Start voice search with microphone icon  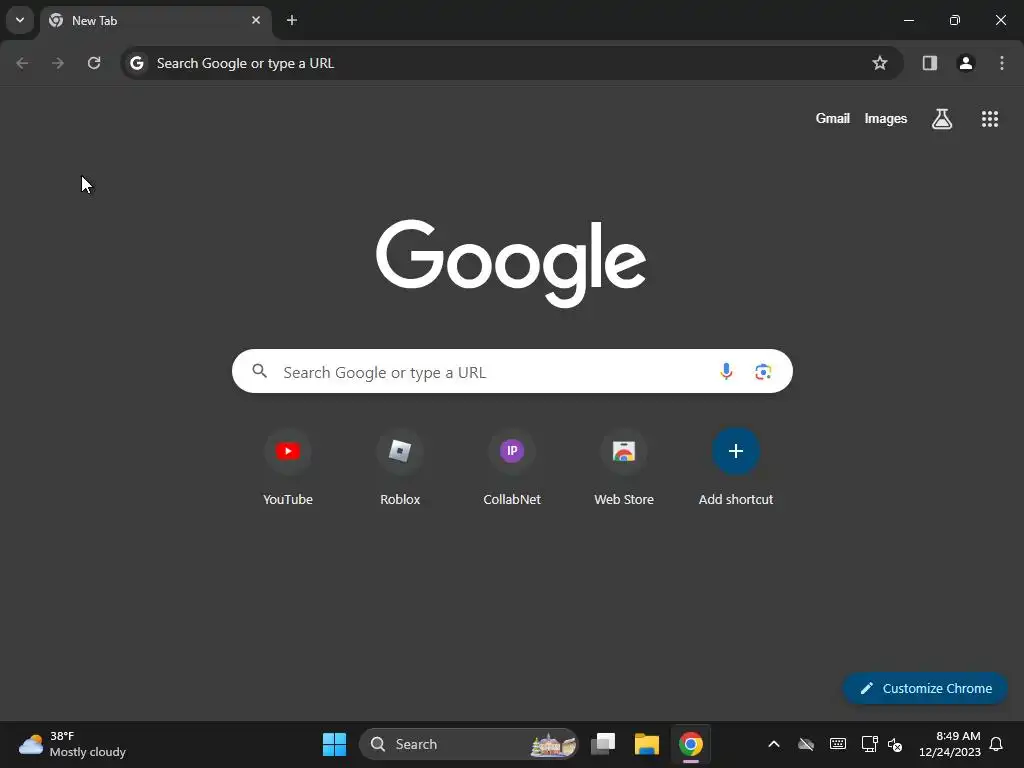click(726, 371)
